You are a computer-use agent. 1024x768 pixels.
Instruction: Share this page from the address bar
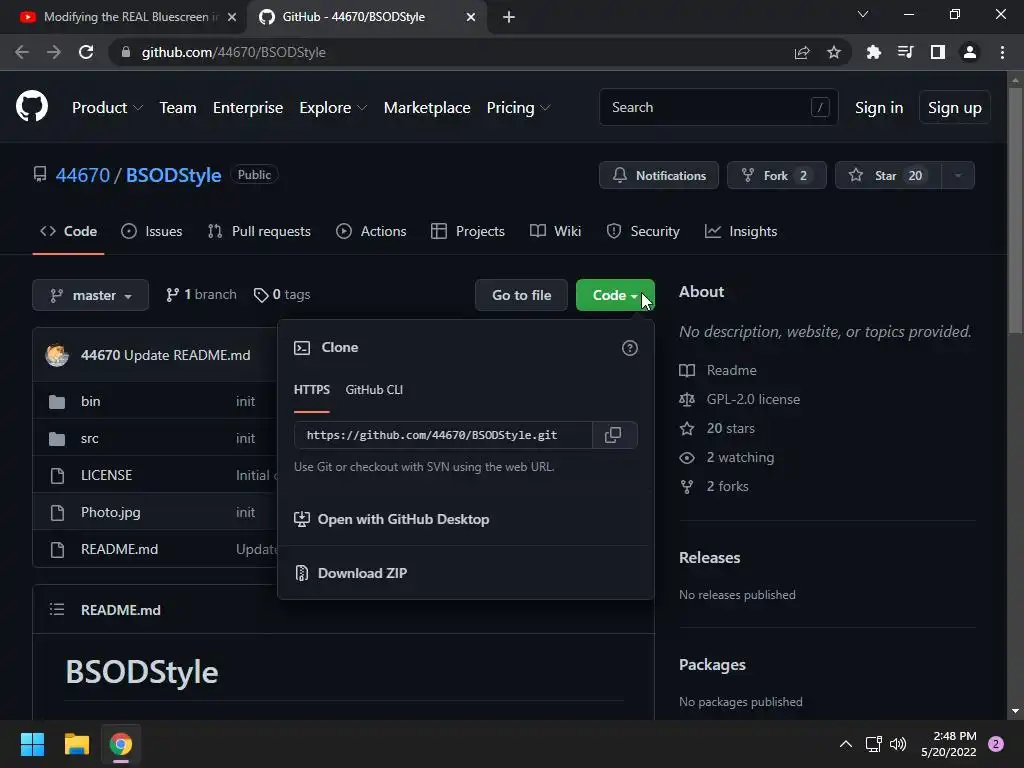[802, 52]
